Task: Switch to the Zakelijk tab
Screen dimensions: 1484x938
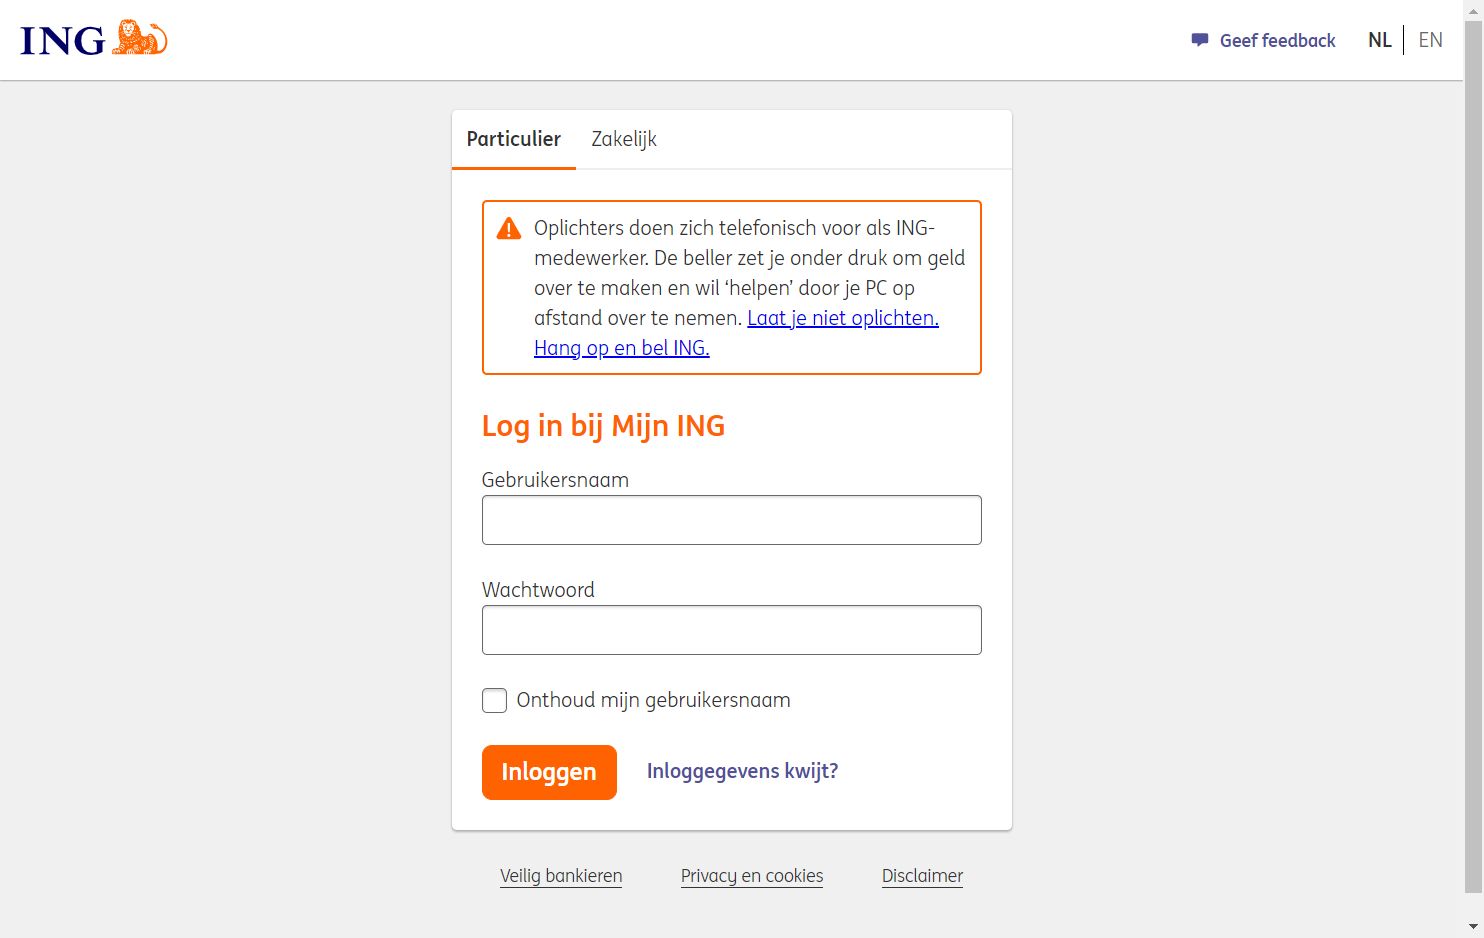Action: click(x=624, y=139)
